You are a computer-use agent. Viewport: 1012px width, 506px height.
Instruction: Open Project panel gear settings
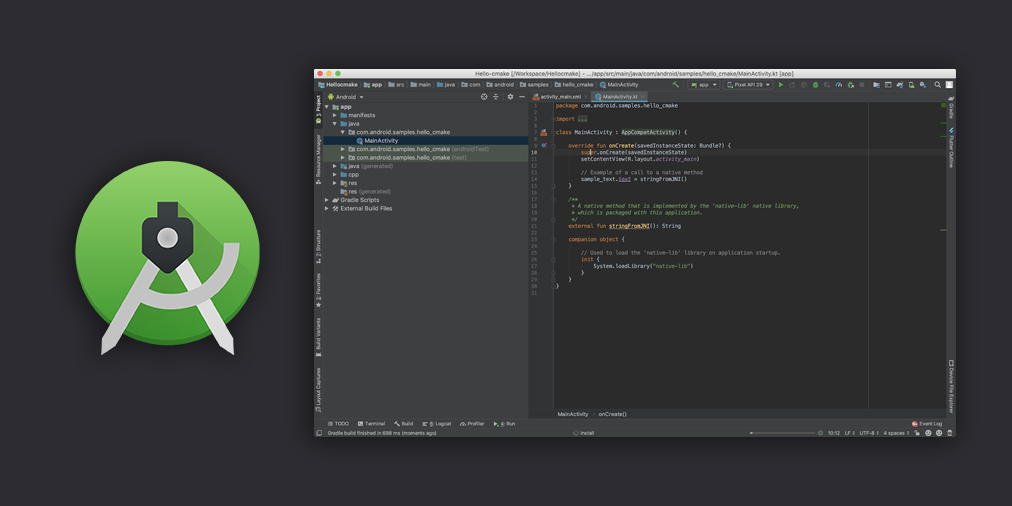tap(510, 97)
